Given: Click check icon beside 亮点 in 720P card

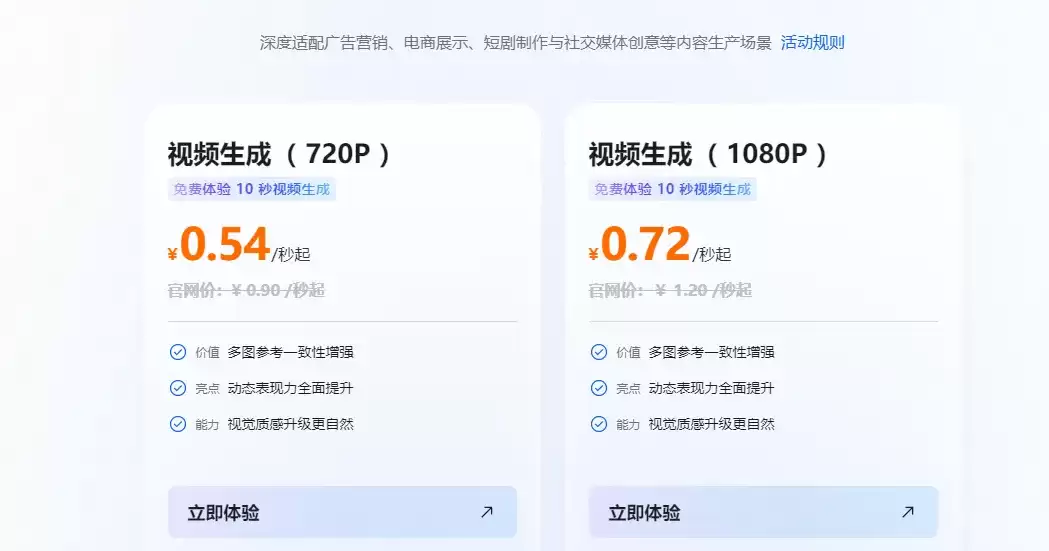Looking at the screenshot, I should 178,388.
